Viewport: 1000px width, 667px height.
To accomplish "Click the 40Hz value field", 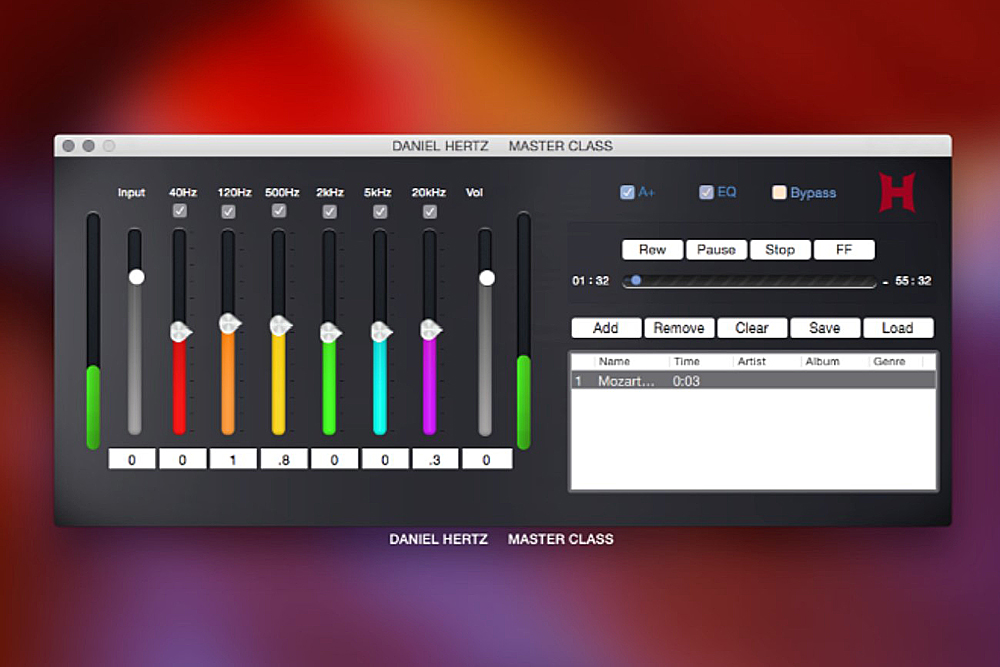I will [182, 459].
